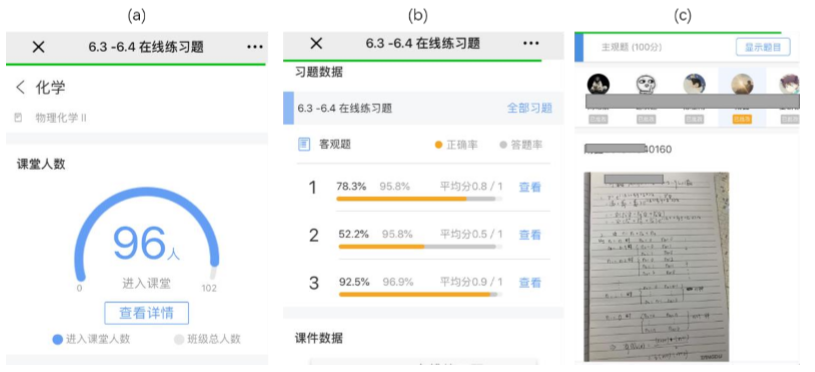Click 查看 for question 3
The image size is (815, 372).
click(530, 283)
